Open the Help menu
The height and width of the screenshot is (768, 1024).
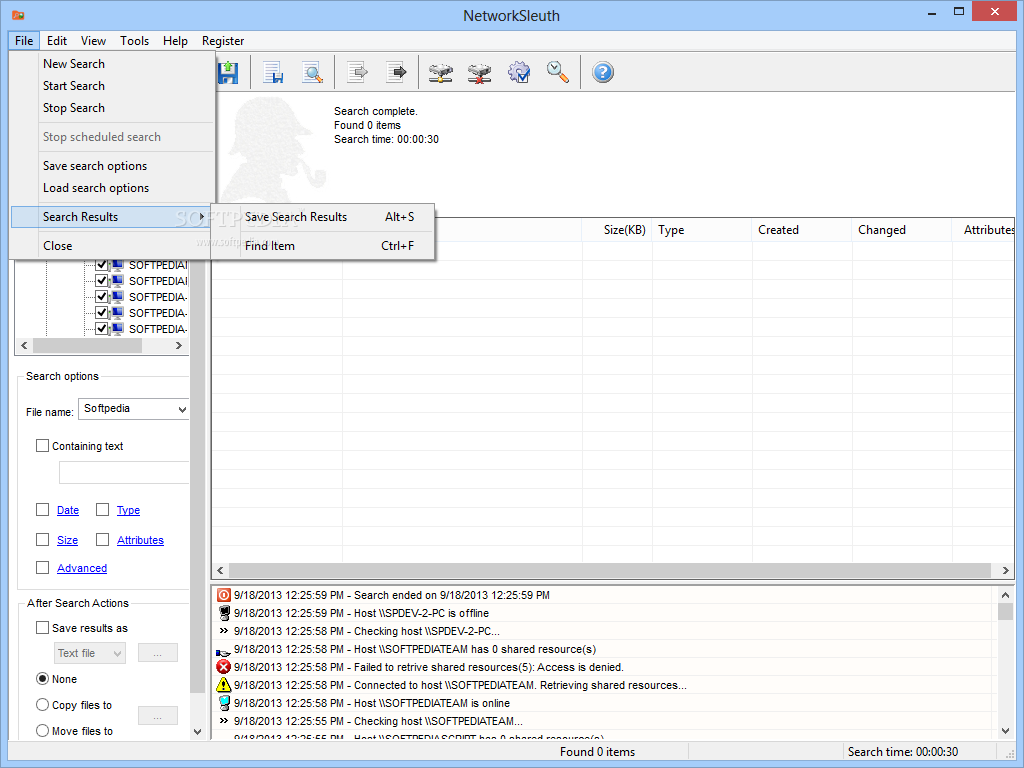175,40
